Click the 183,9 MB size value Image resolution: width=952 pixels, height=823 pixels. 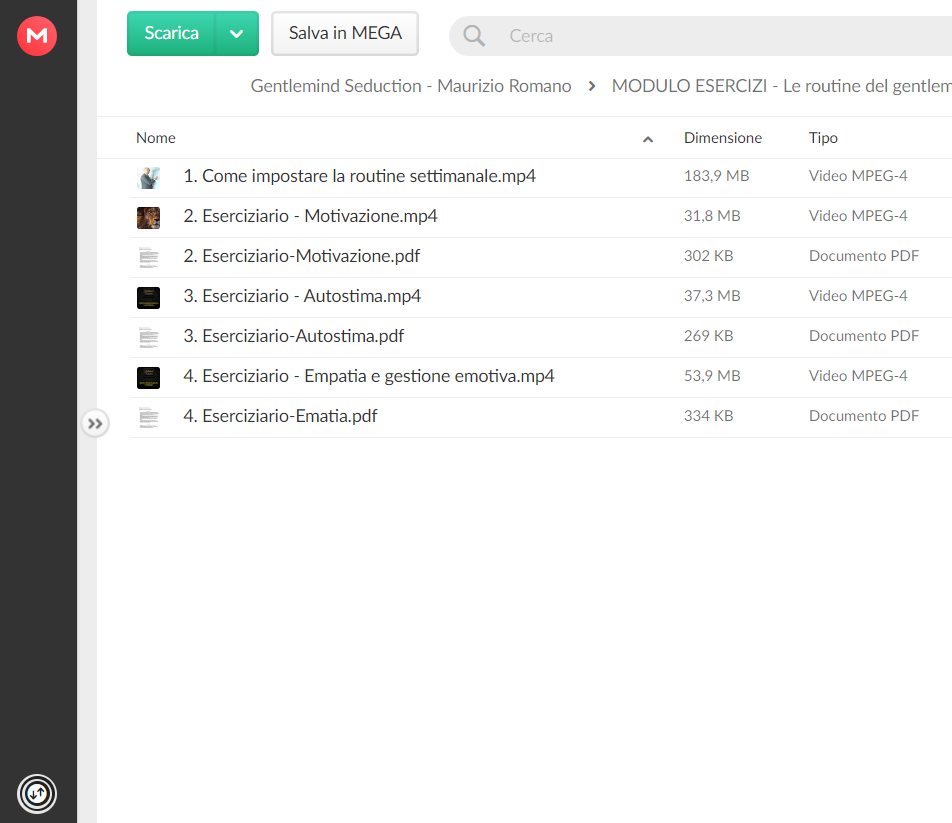coord(716,176)
